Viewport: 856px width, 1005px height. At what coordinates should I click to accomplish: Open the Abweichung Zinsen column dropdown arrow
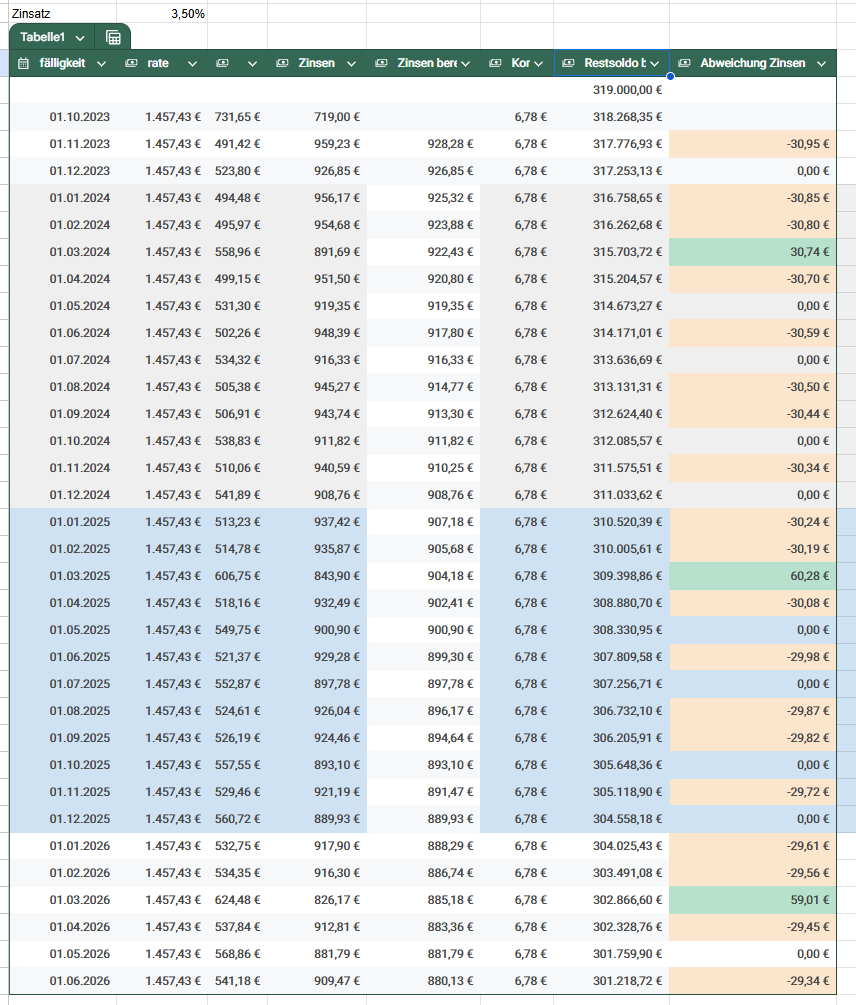pyautogui.click(x=821, y=63)
